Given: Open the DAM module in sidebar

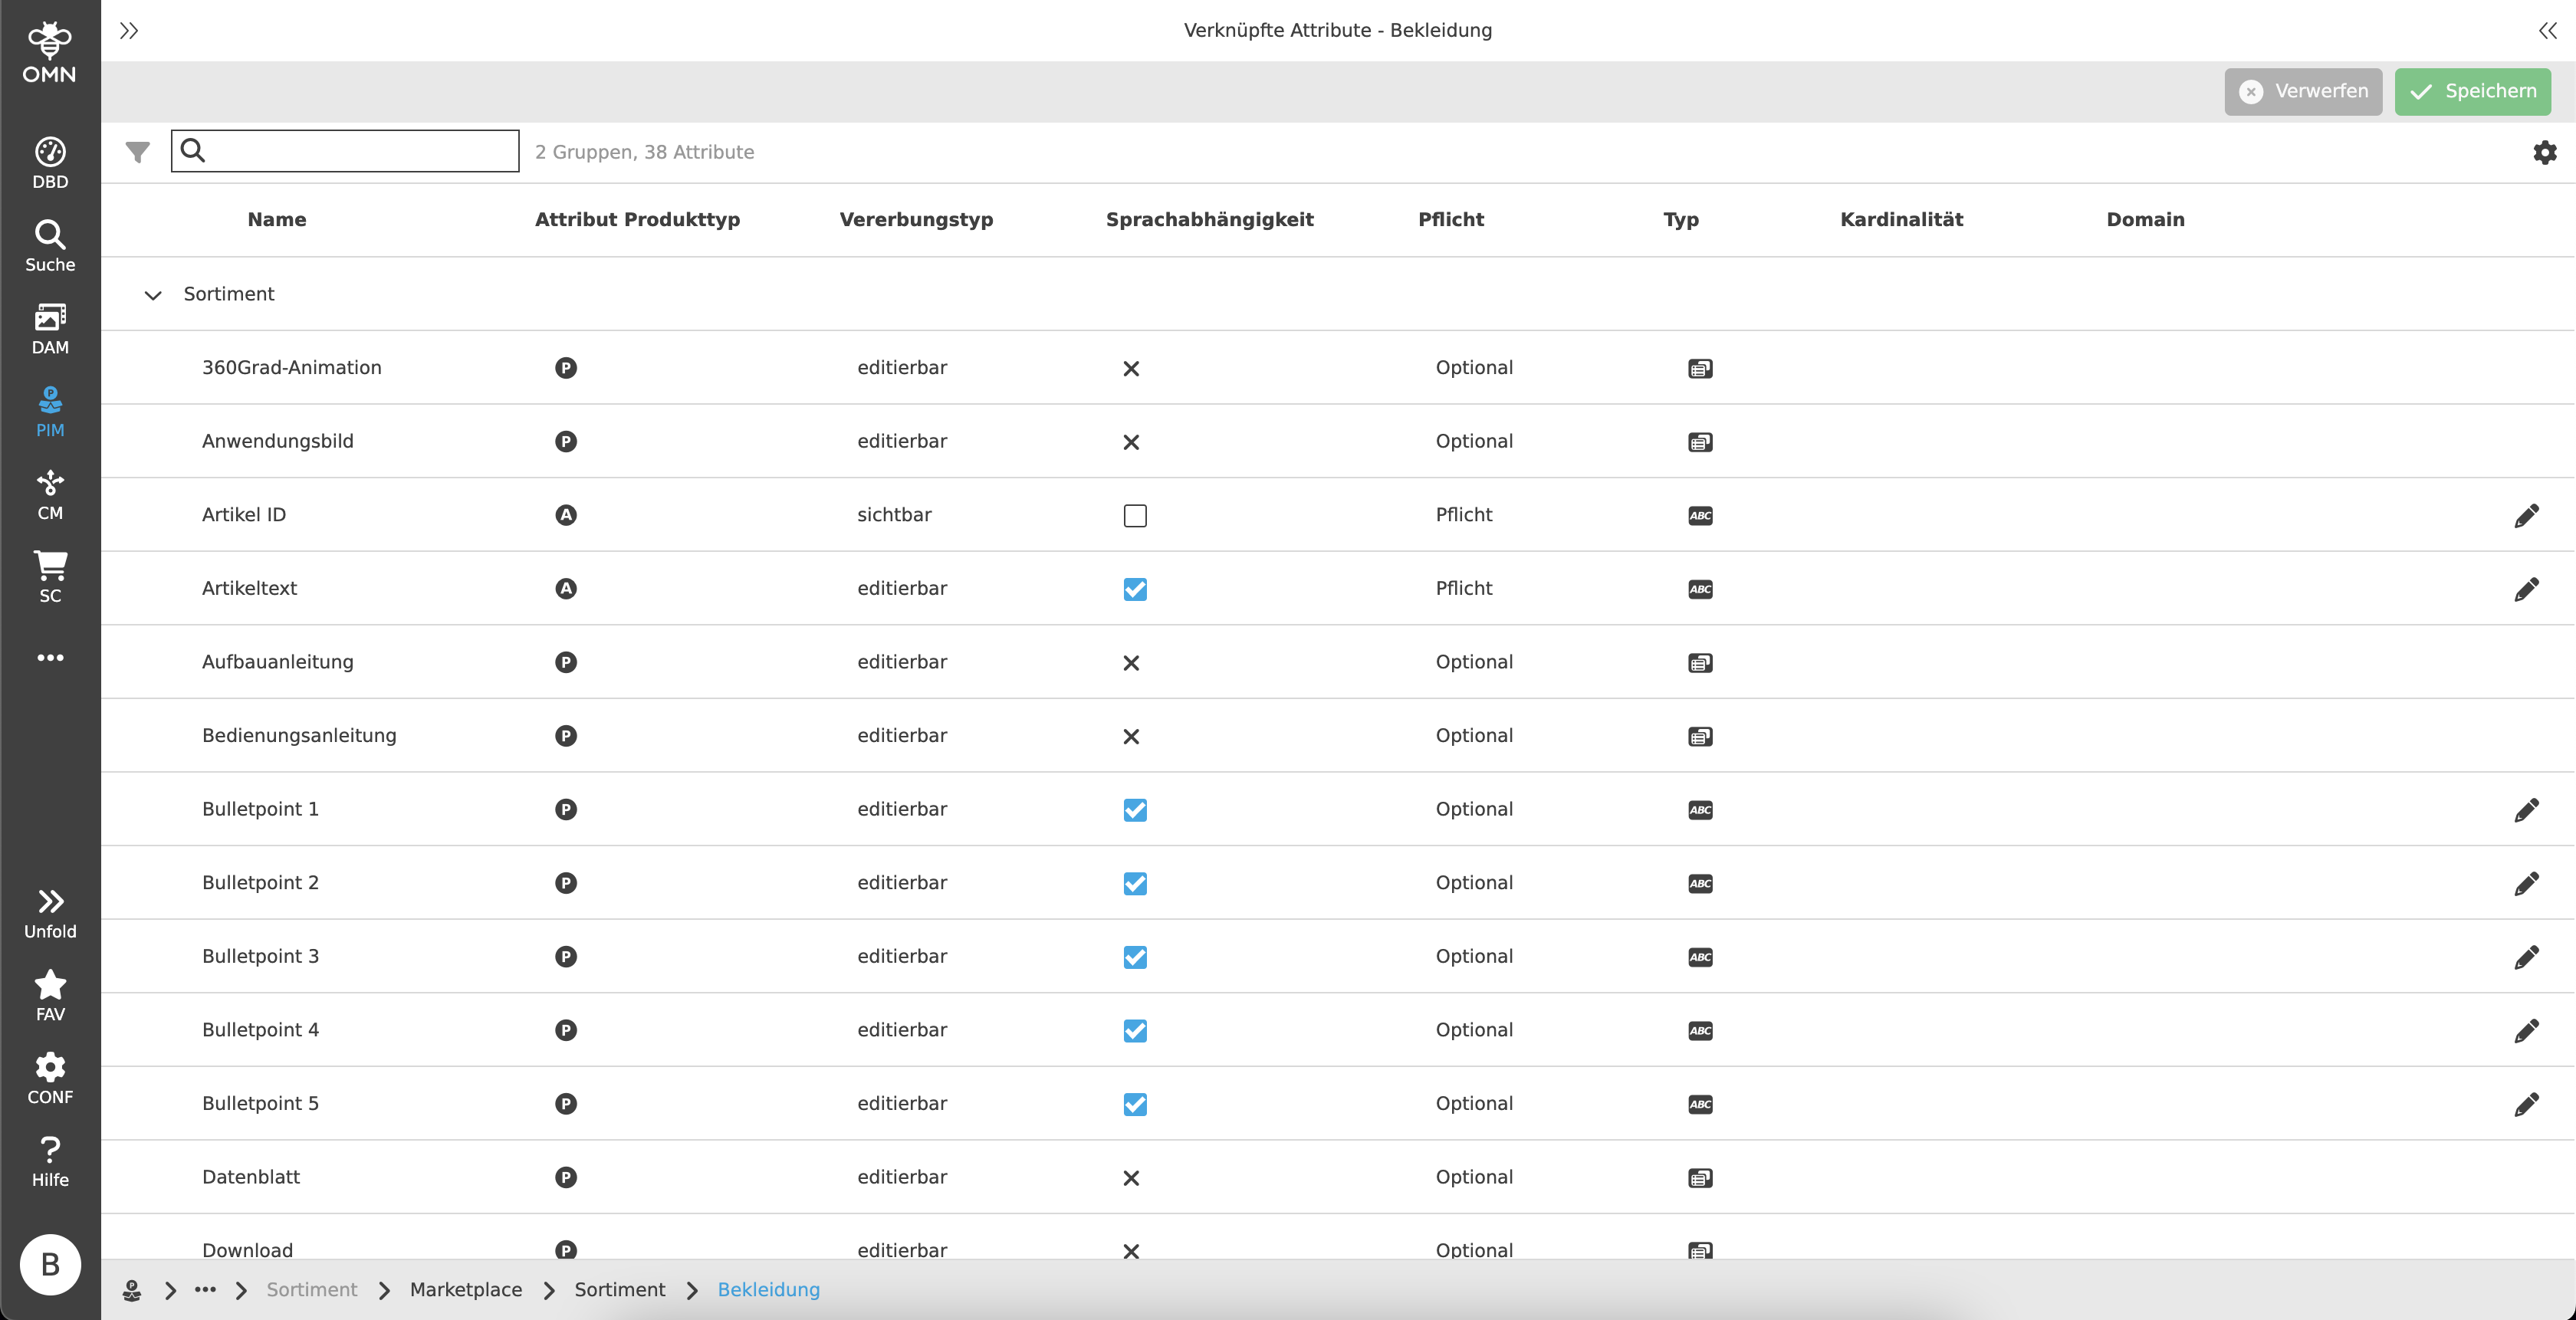Looking at the screenshot, I should coord(50,328).
